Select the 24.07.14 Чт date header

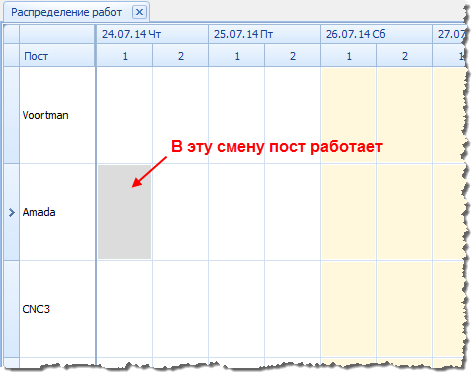pos(152,34)
